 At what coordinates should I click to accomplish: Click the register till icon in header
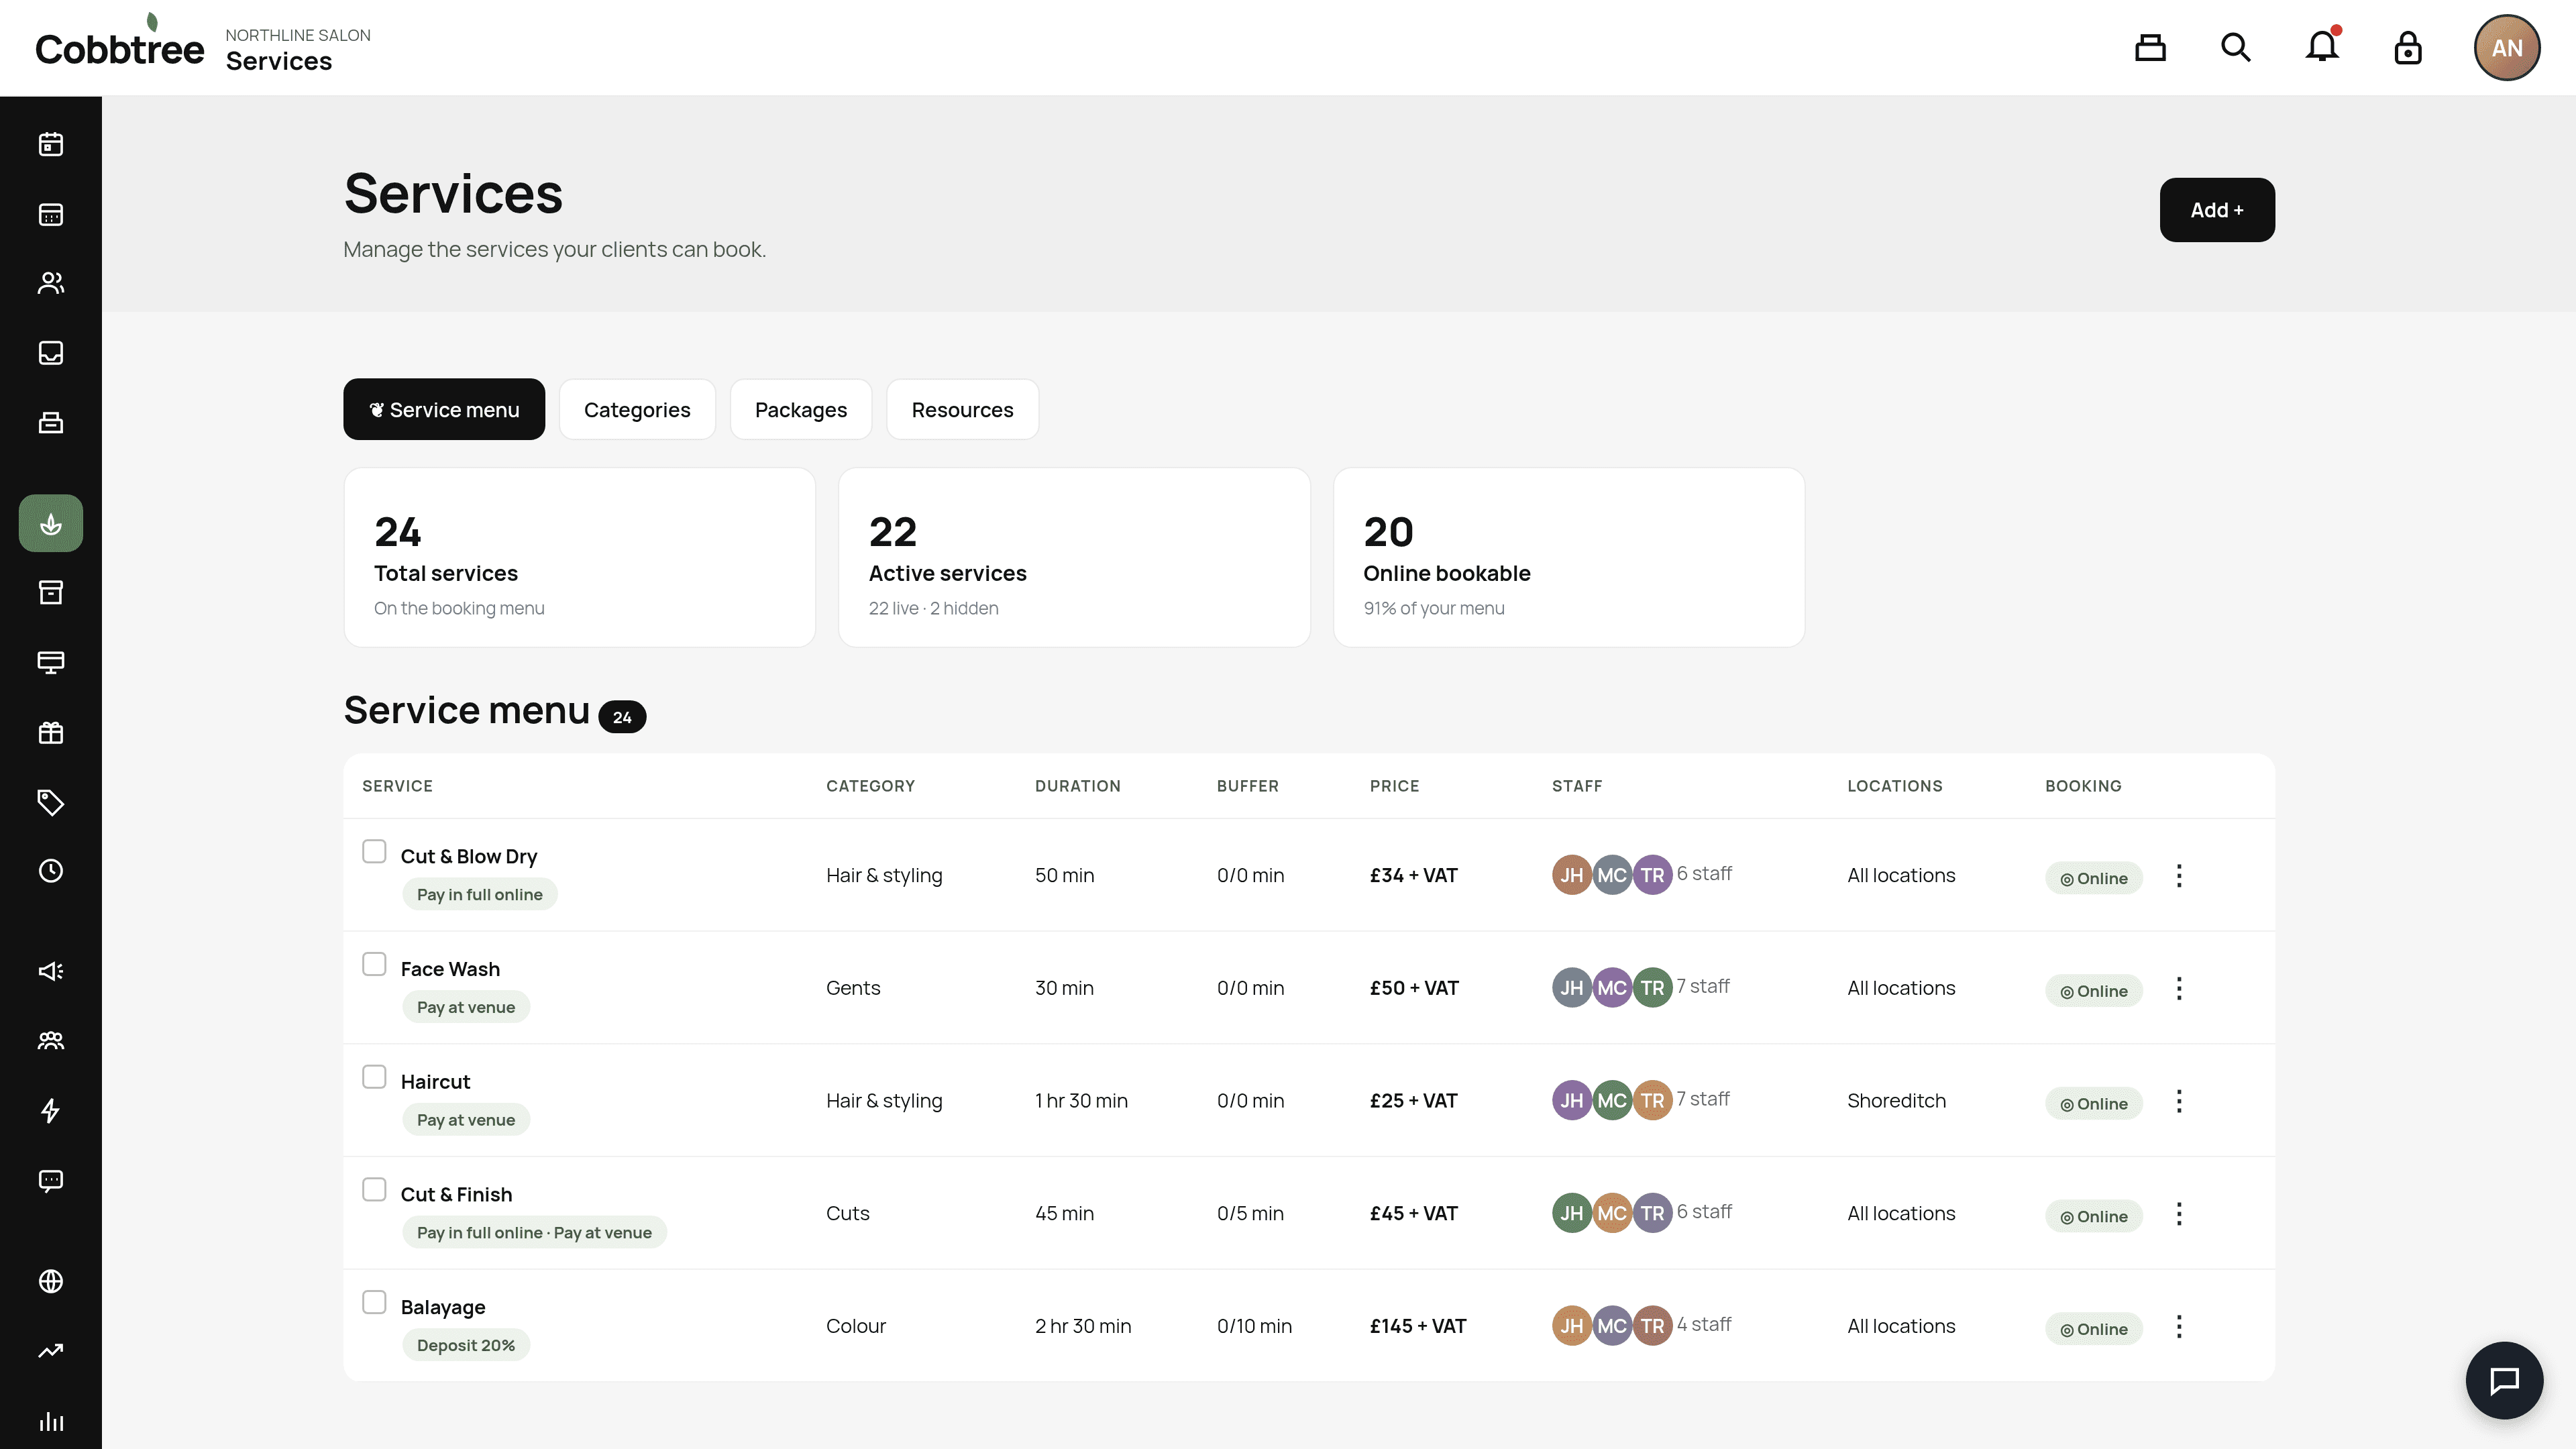pos(2150,48)
